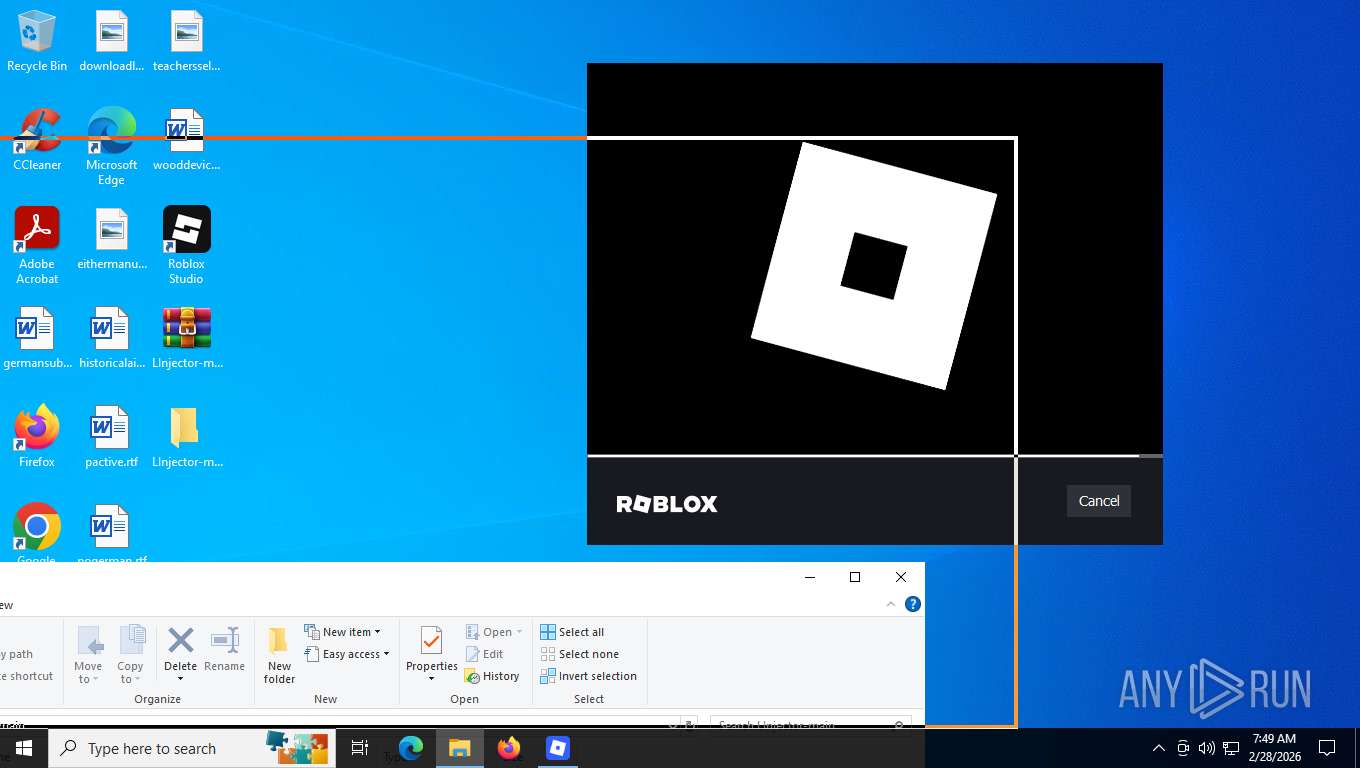Viewport: 1360px width, 768px height.
Task: Click Move to in the ribbon
Action: point(88,655)
